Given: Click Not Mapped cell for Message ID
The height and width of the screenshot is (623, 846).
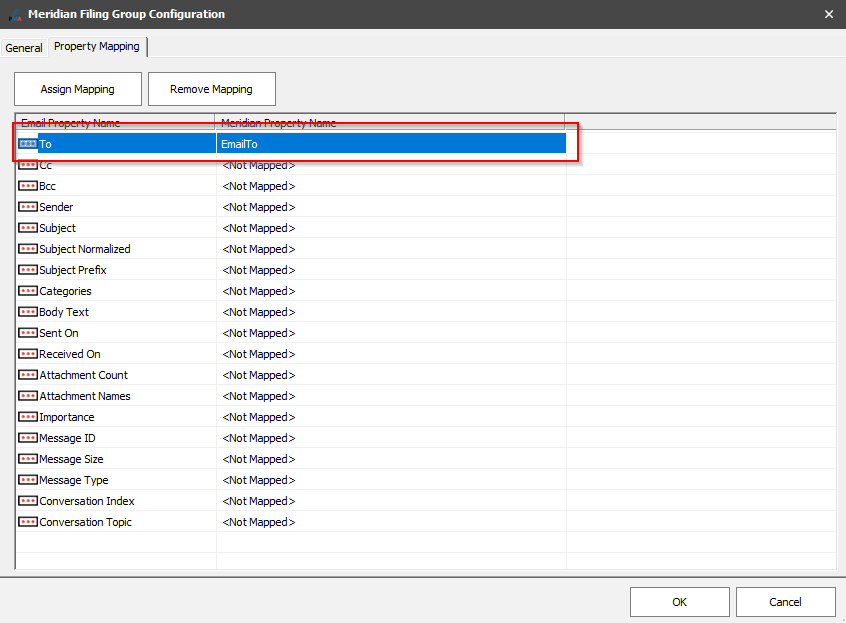Looking at the screenshot, I should point(391,437).
